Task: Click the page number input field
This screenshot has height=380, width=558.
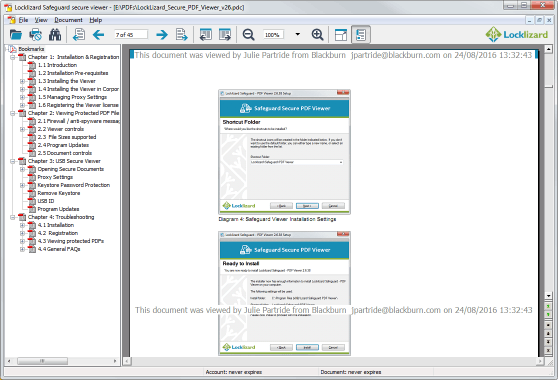Action: click(x=131, y=35)
